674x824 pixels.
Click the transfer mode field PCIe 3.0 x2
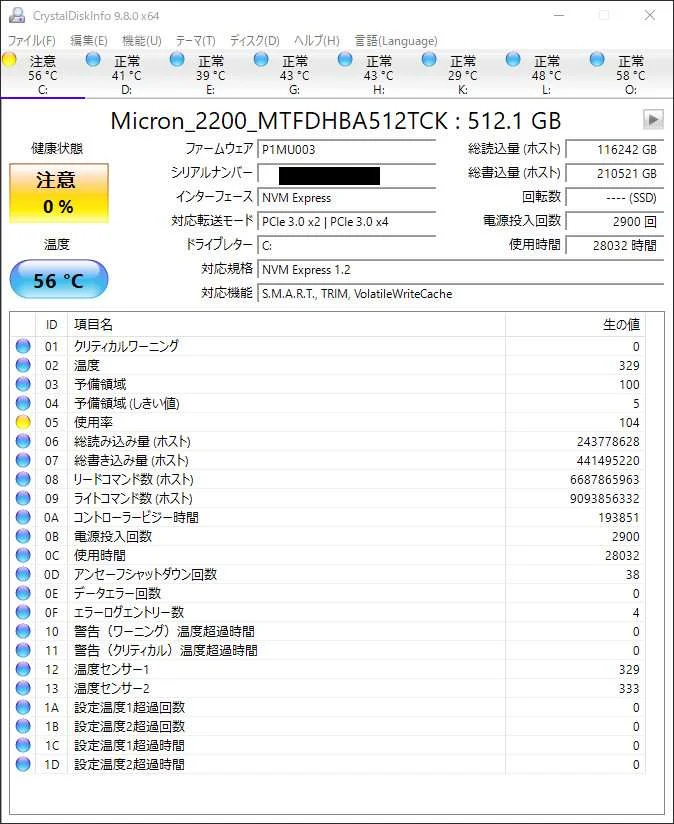[347, 222]
